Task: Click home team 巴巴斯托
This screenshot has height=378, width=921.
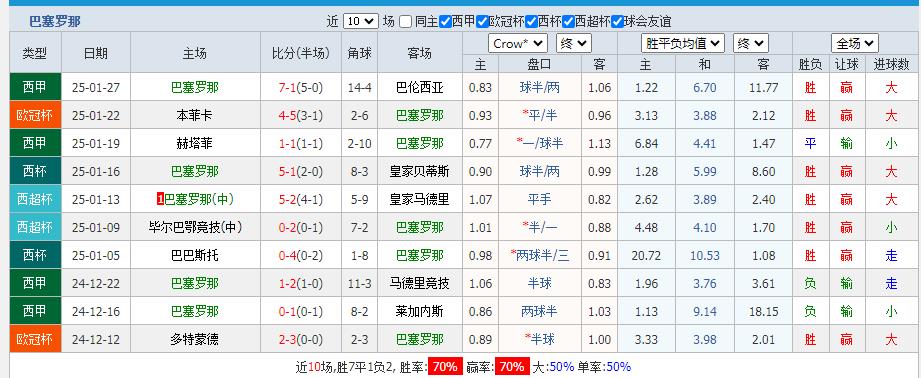Action: (195, 255)
